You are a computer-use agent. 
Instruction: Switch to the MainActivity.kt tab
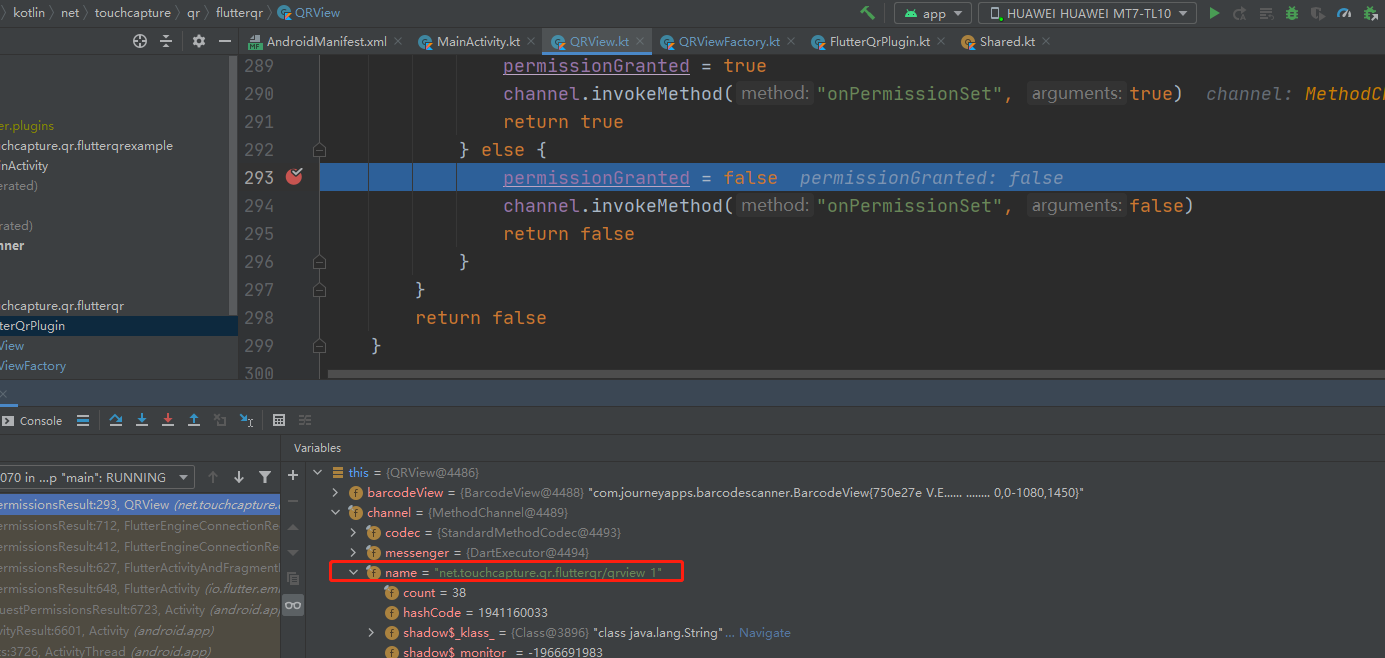pyautogui.click(x=477, y=42)
